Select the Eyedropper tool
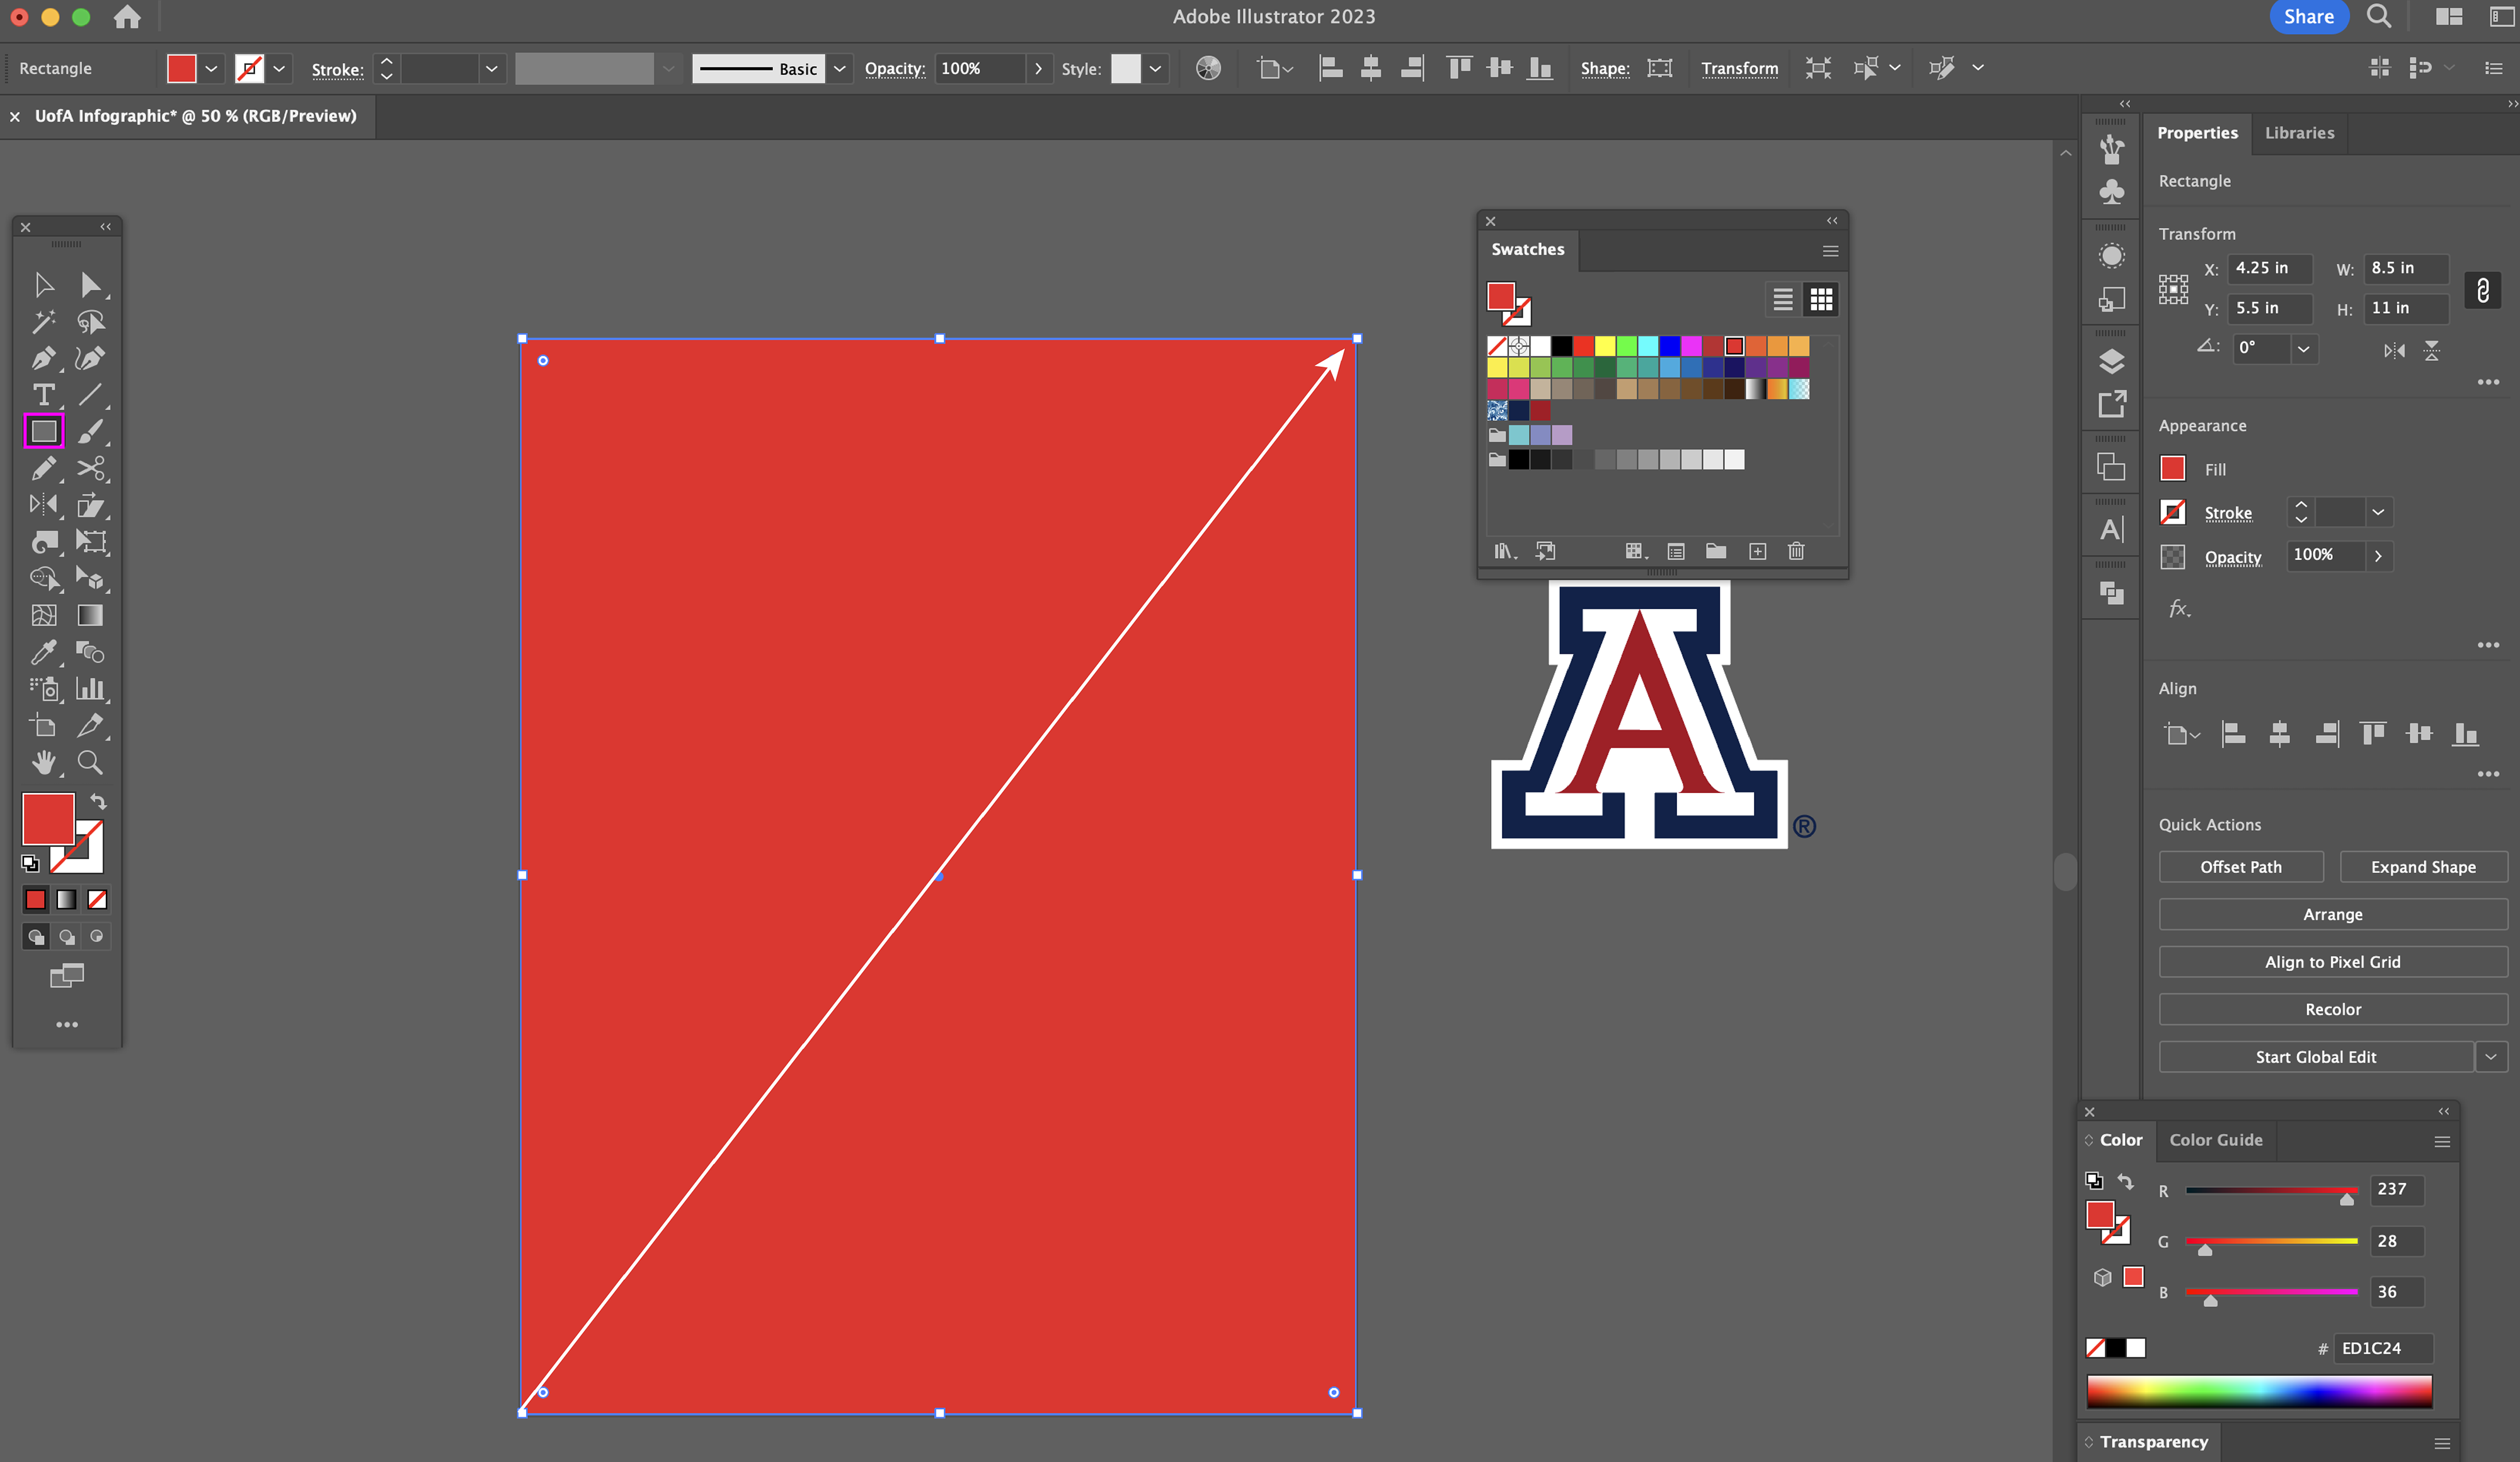The height and width of the screenshot is (1462, 2520). click(x=43, y=653)
